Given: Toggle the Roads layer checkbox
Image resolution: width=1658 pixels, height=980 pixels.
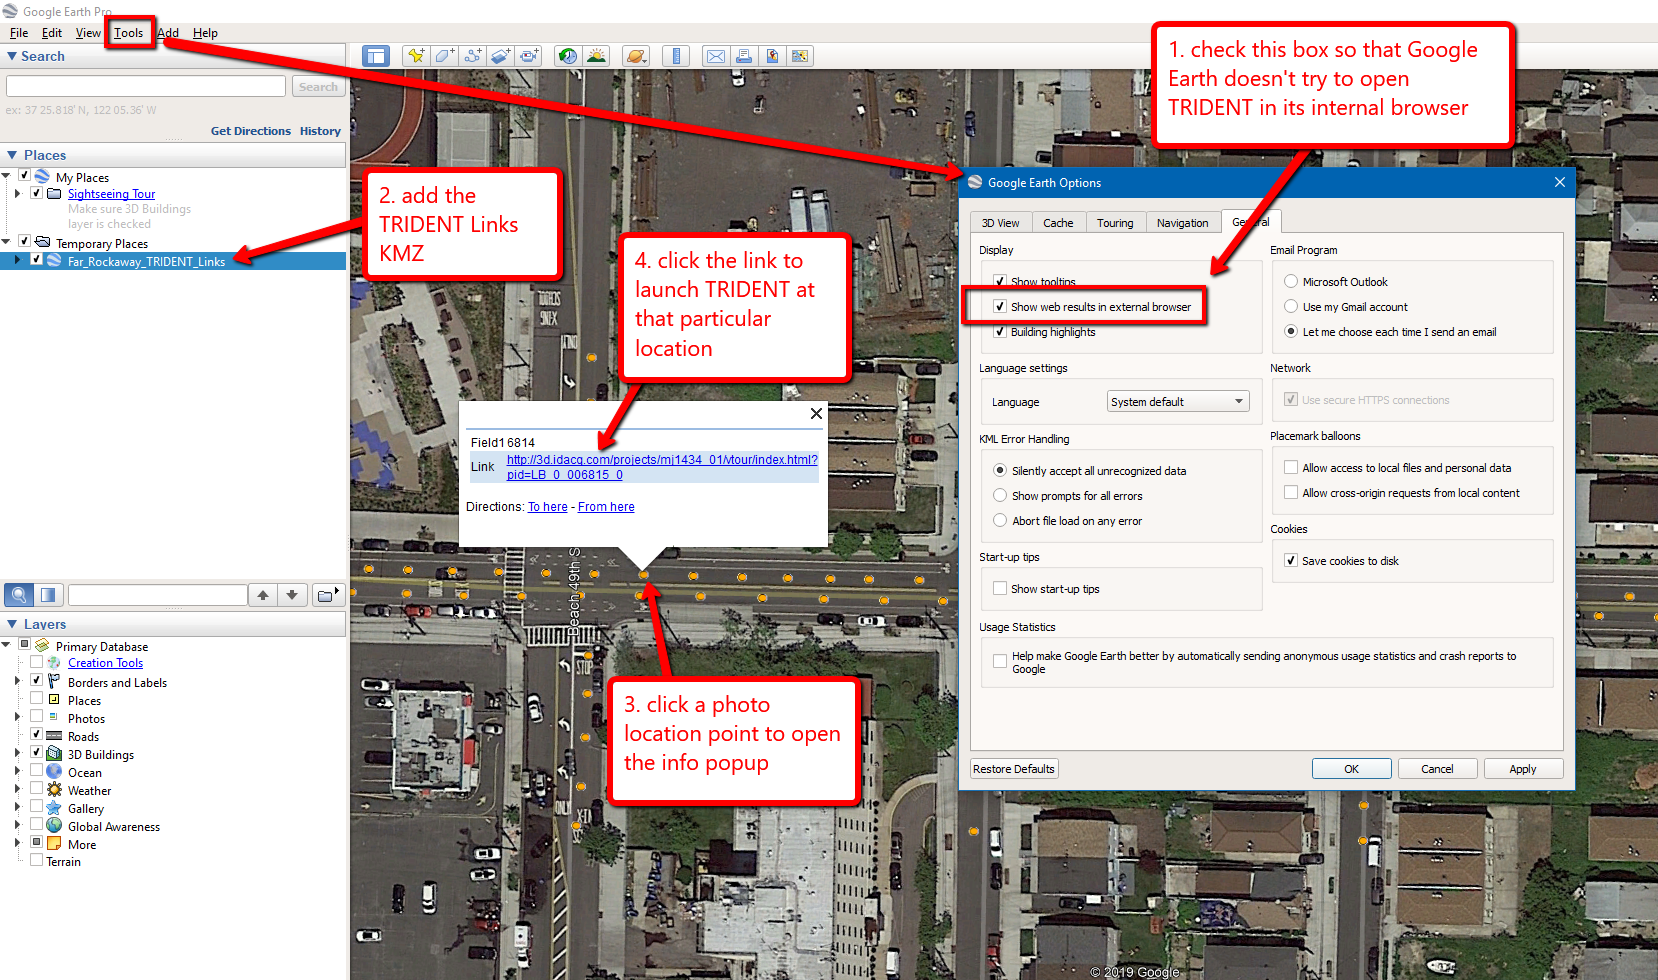Looking at the screenshot, I should [x=36, y=736].
